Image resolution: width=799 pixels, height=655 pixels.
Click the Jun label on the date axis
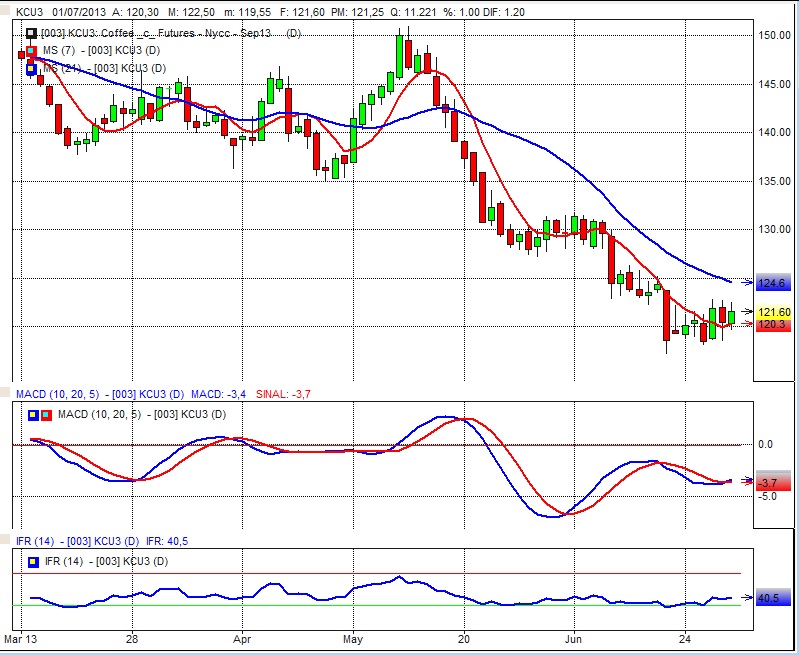coord(575,637)
